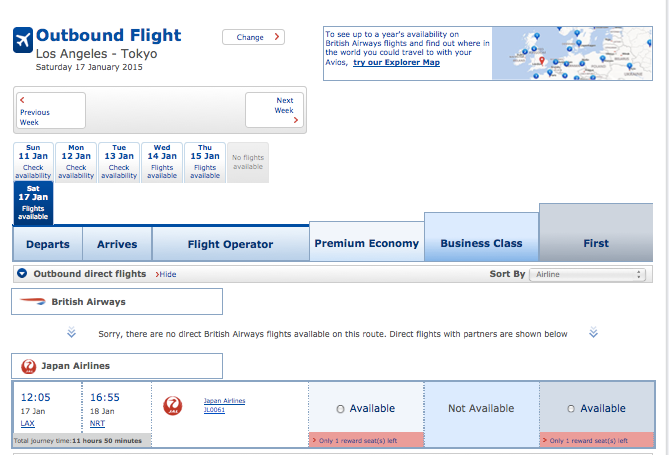Click the Japan Airlines round logo header
669x455 pixels.
click(28, 366)
